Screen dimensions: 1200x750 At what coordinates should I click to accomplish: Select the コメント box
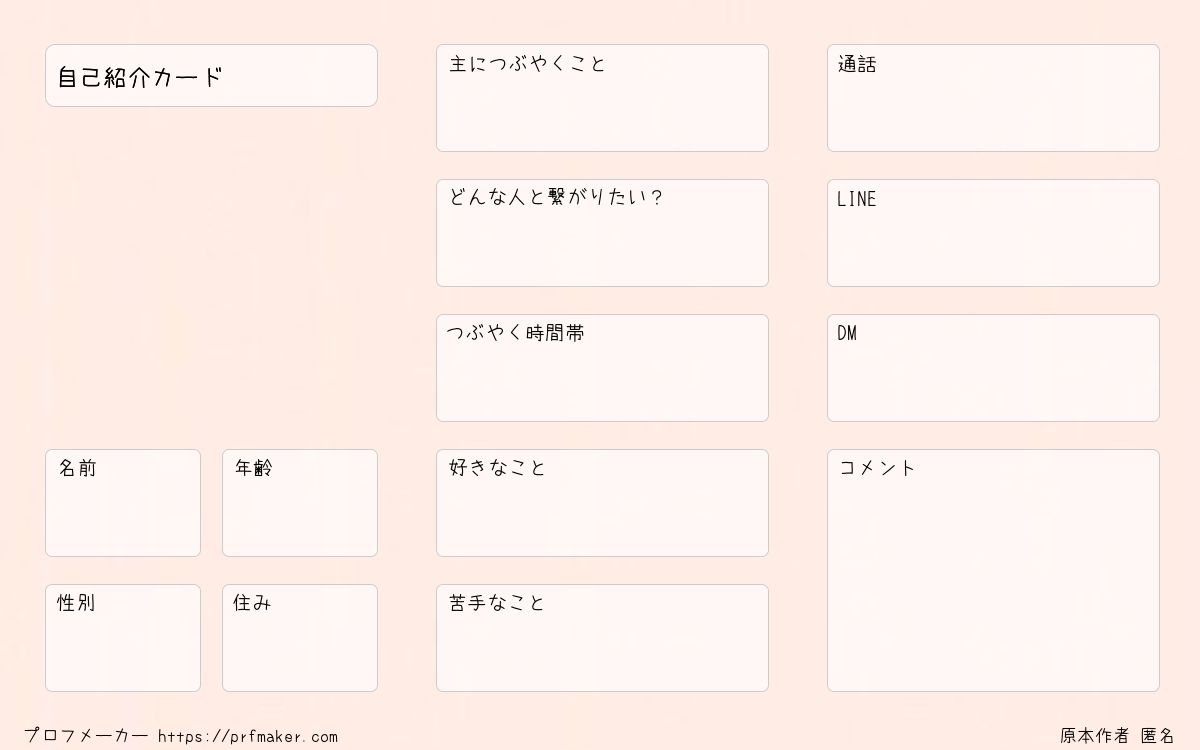pos(993,570)
